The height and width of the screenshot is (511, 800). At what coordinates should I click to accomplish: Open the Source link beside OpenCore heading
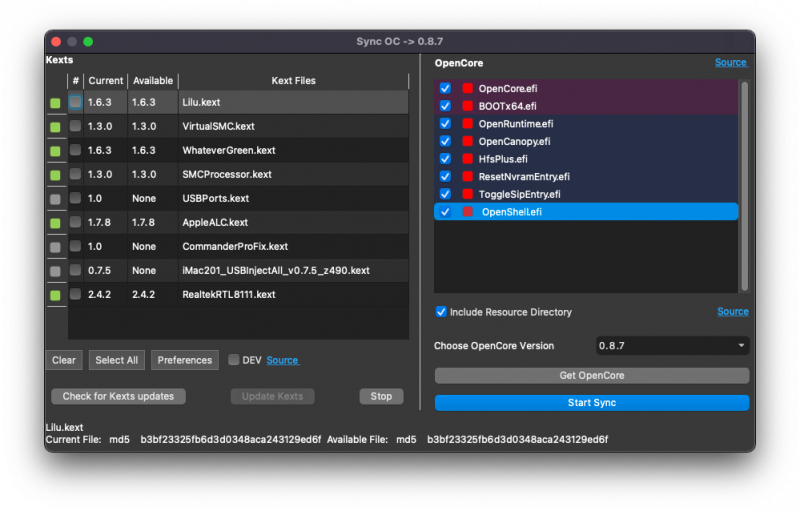731,62
